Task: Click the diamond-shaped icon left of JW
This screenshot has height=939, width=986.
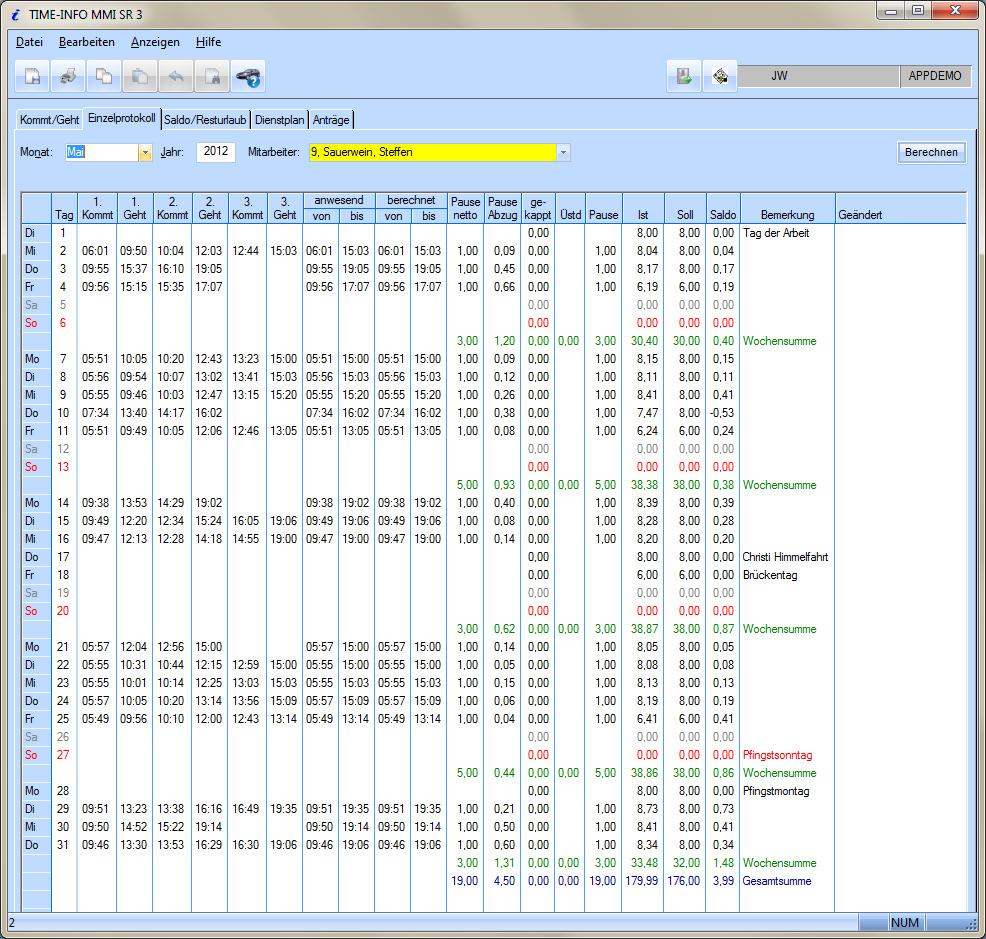Action: (720, 77)
